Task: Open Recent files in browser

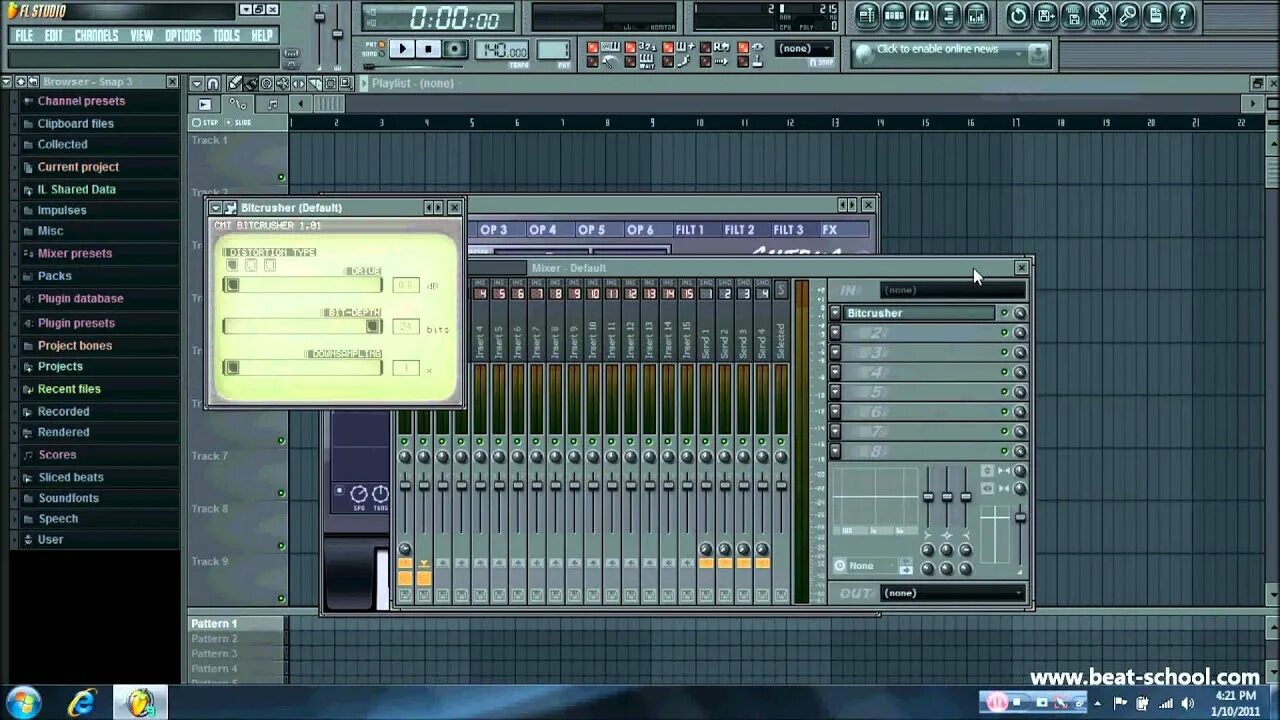Action: [69, 389]
